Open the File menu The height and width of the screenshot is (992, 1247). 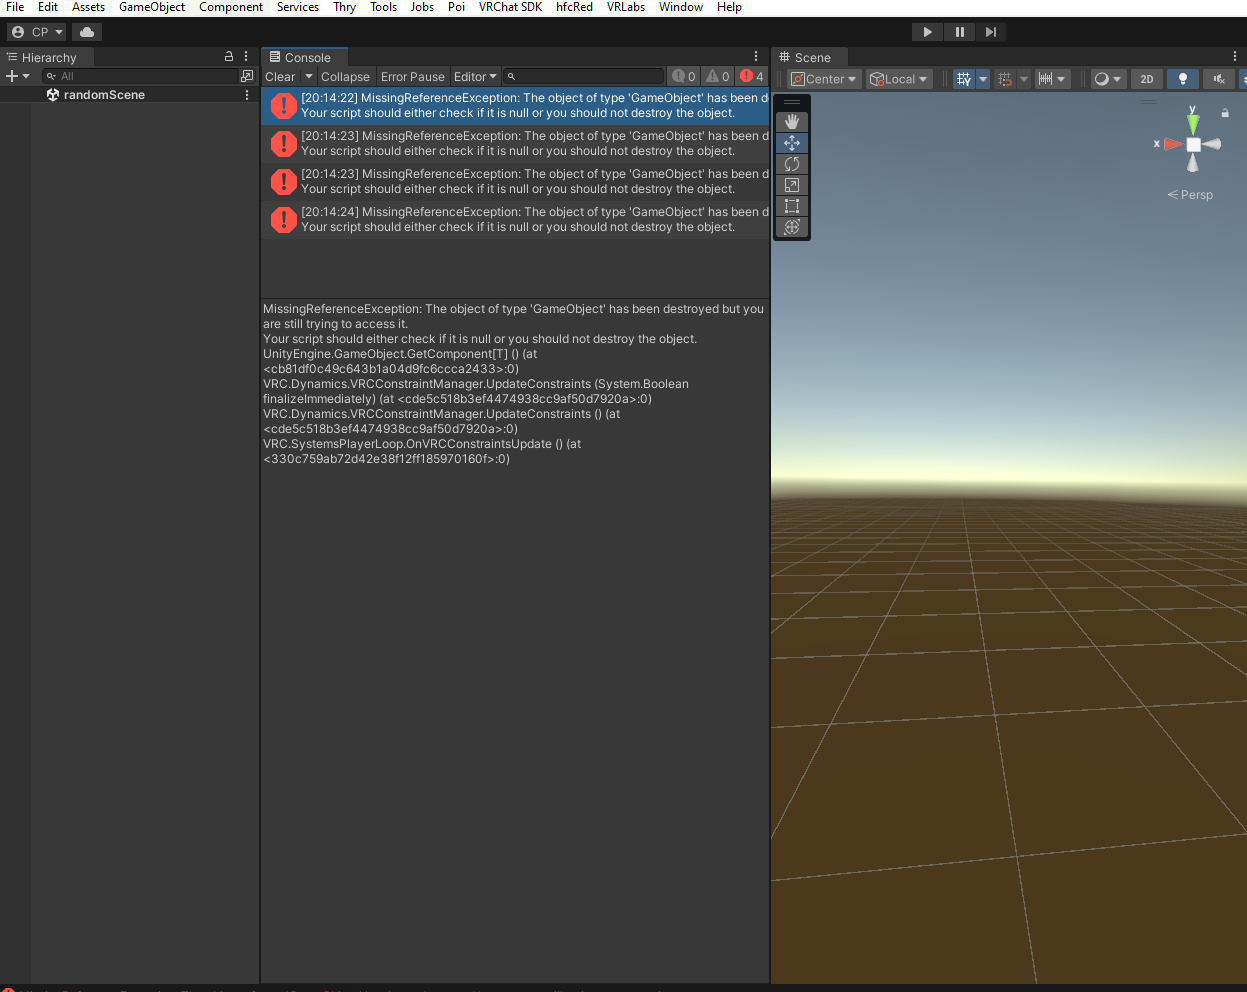click(15, 7)
